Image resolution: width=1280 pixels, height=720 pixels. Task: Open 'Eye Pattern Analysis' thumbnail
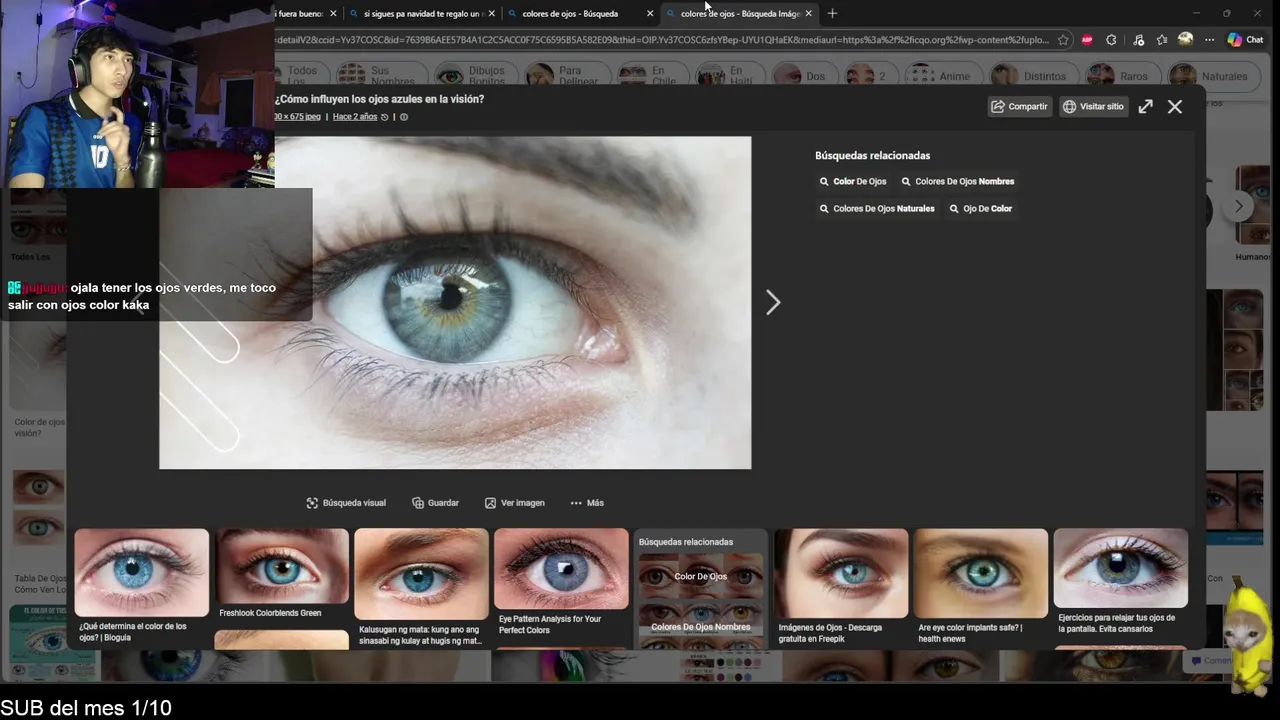(561, 568)
